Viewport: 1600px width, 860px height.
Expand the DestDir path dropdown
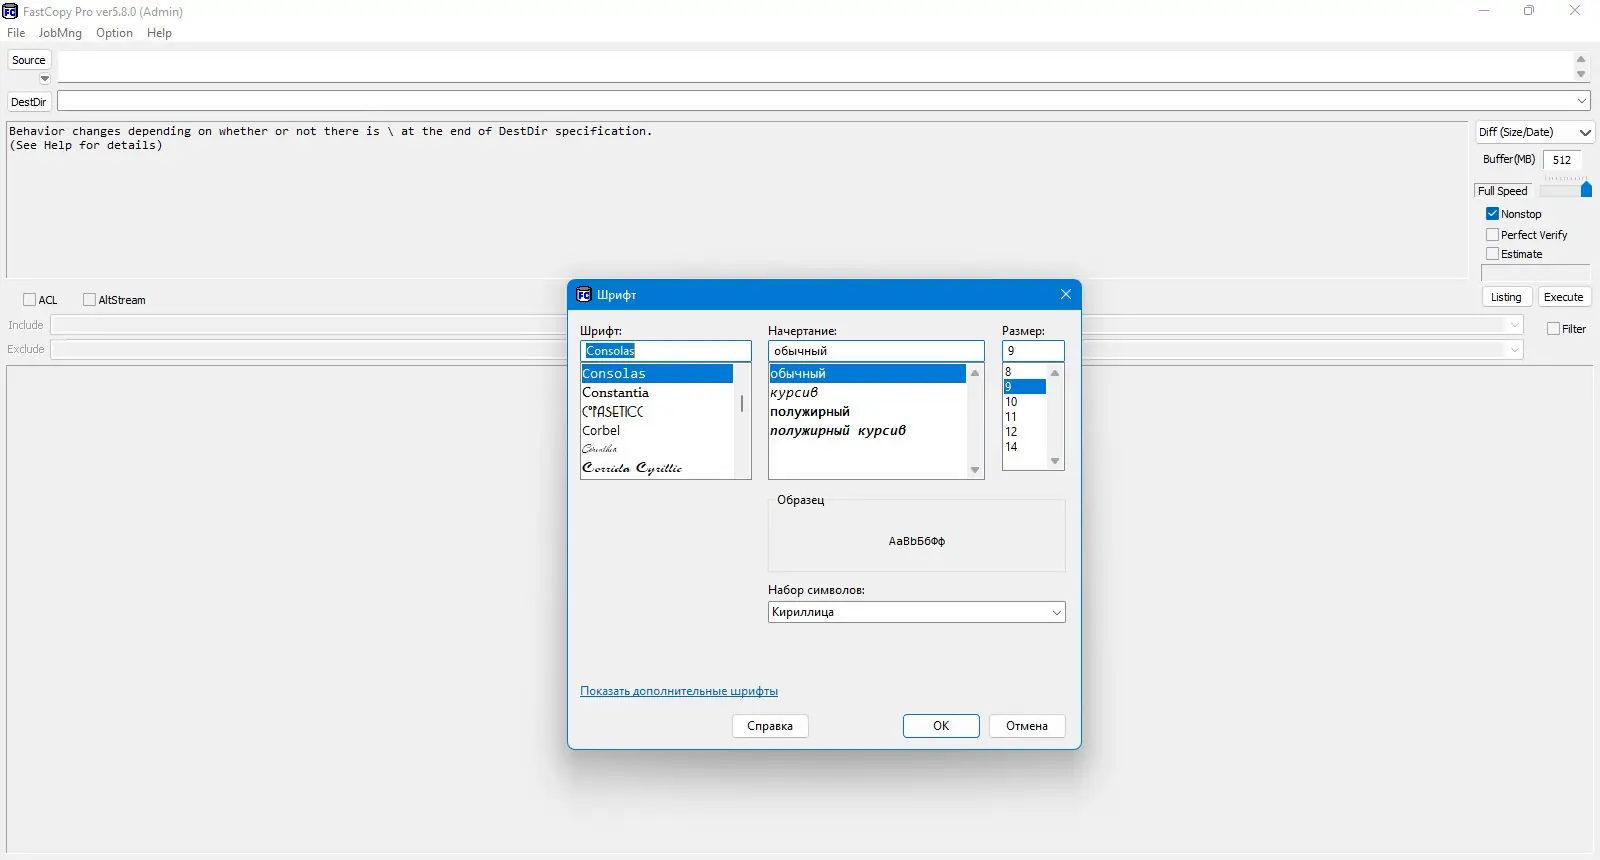pos(1582,101)
